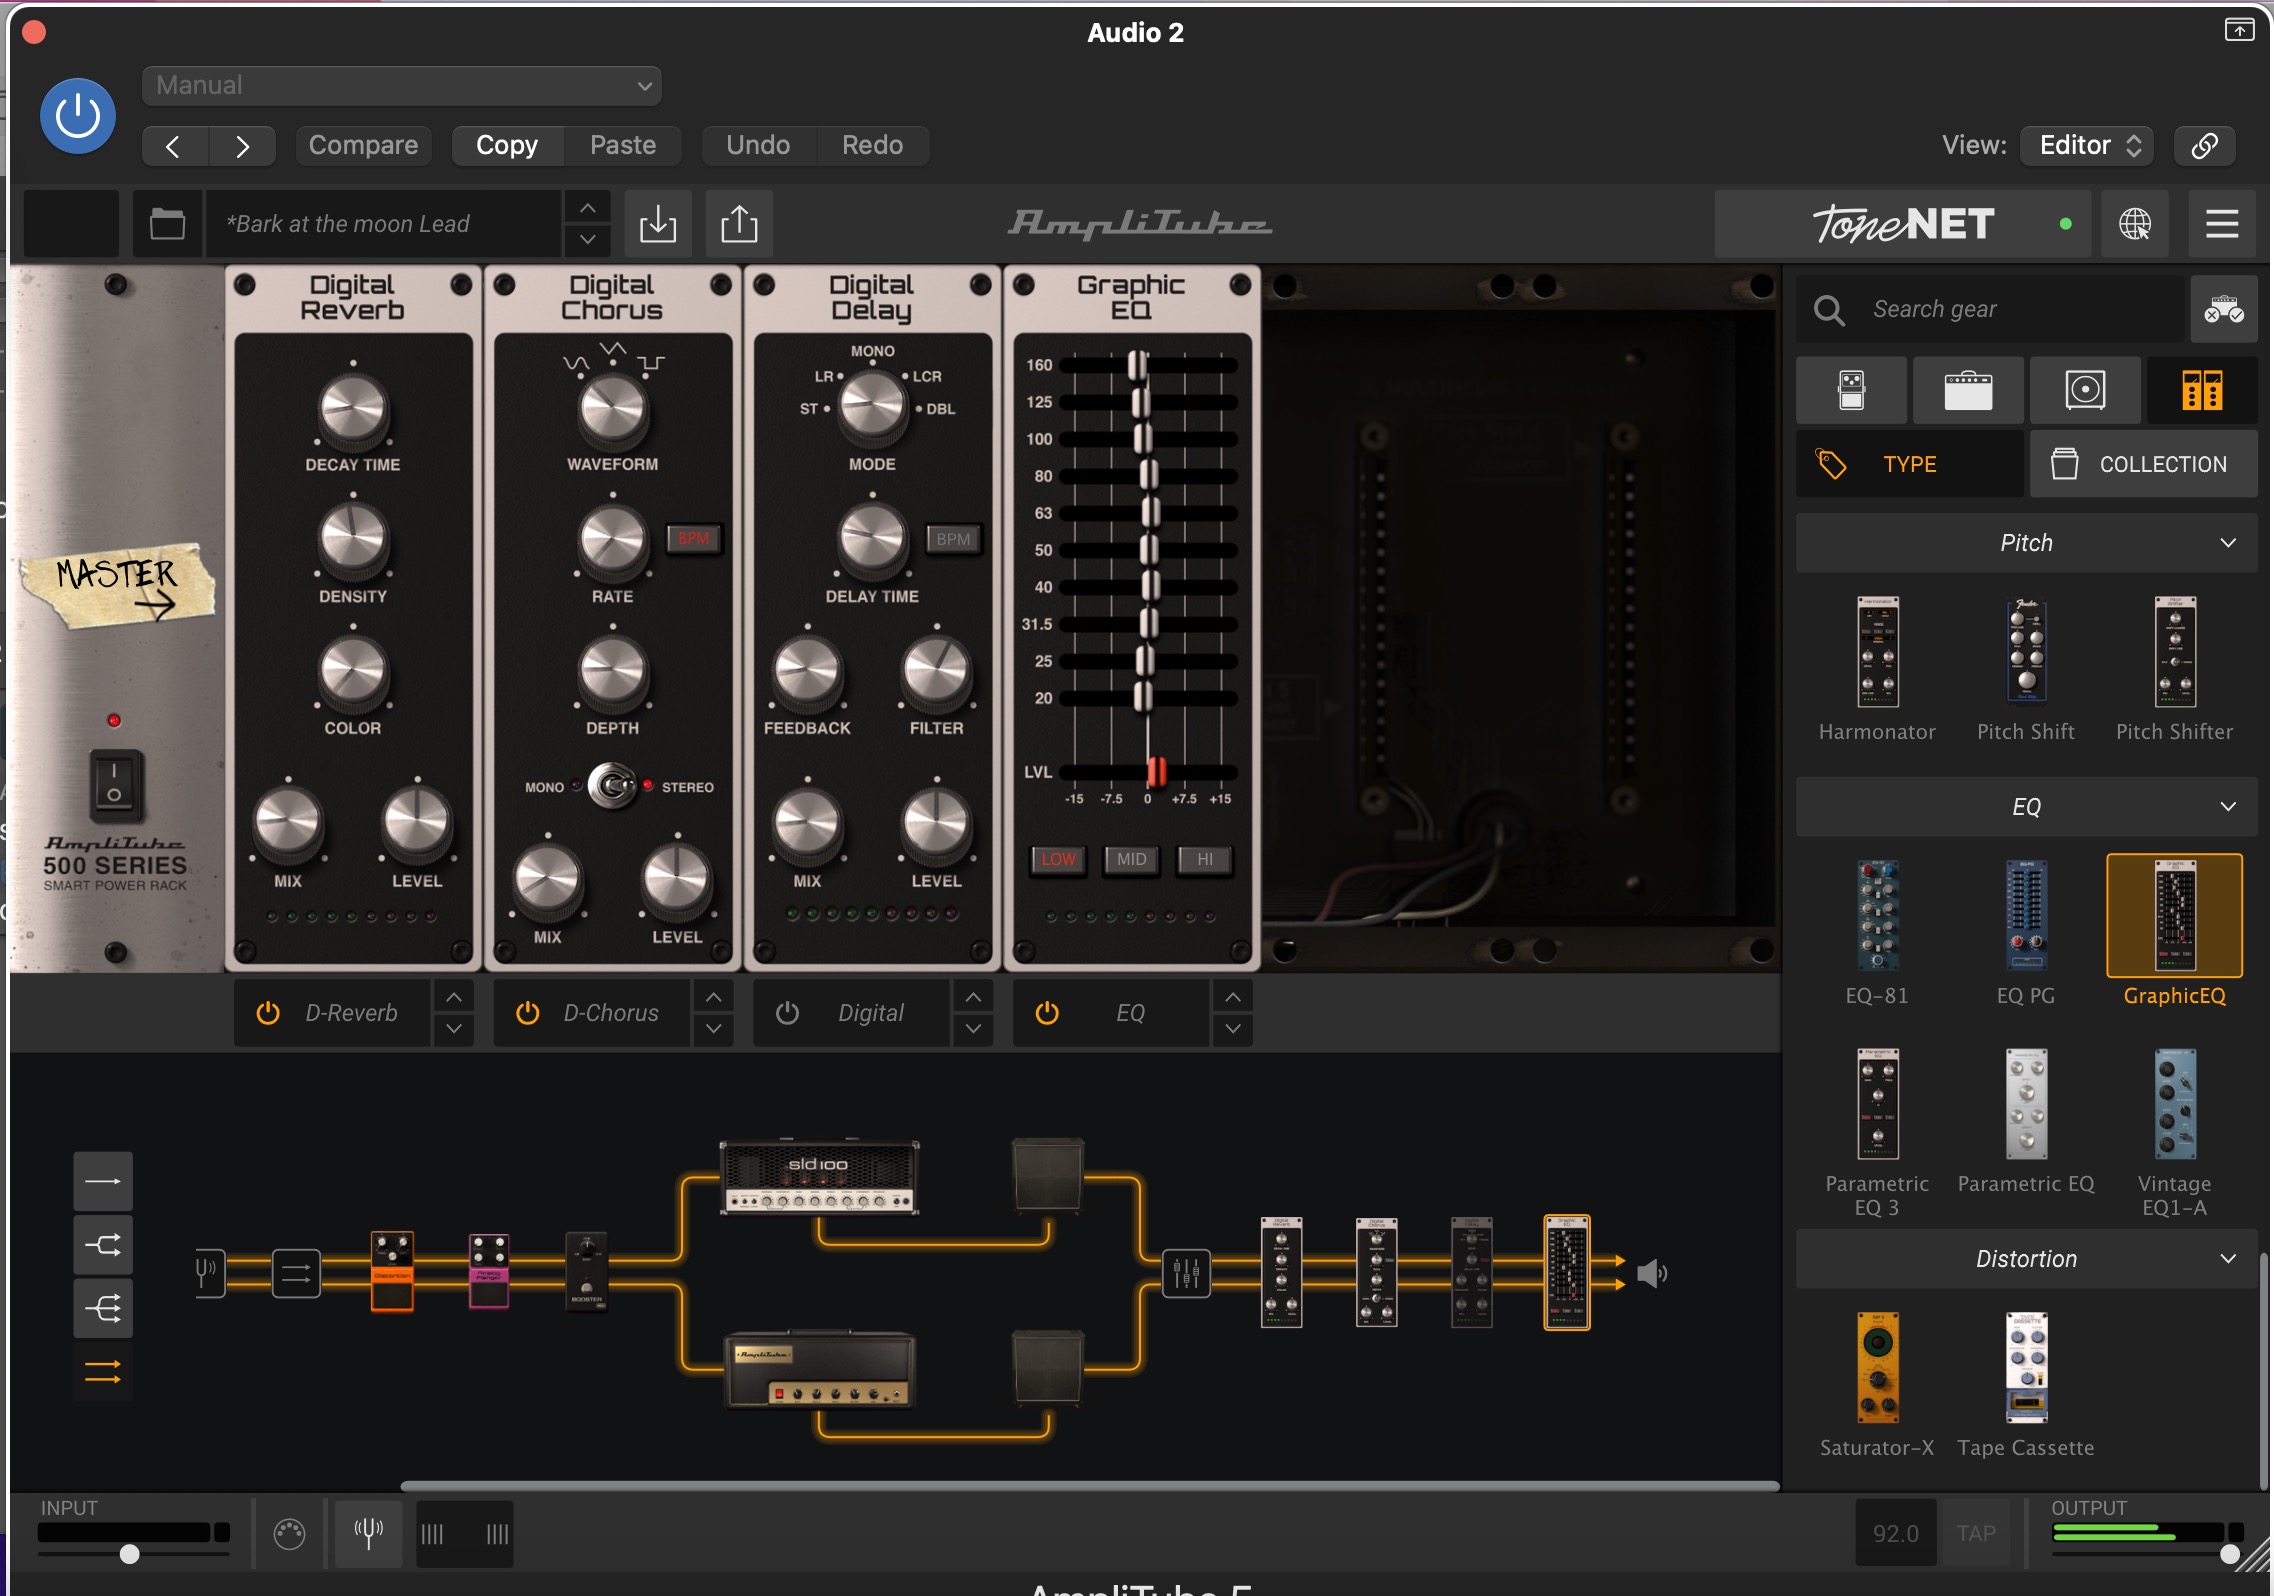
Task: Toggle the HI band button on Graphic EQ
Action: coord(1205,860)
